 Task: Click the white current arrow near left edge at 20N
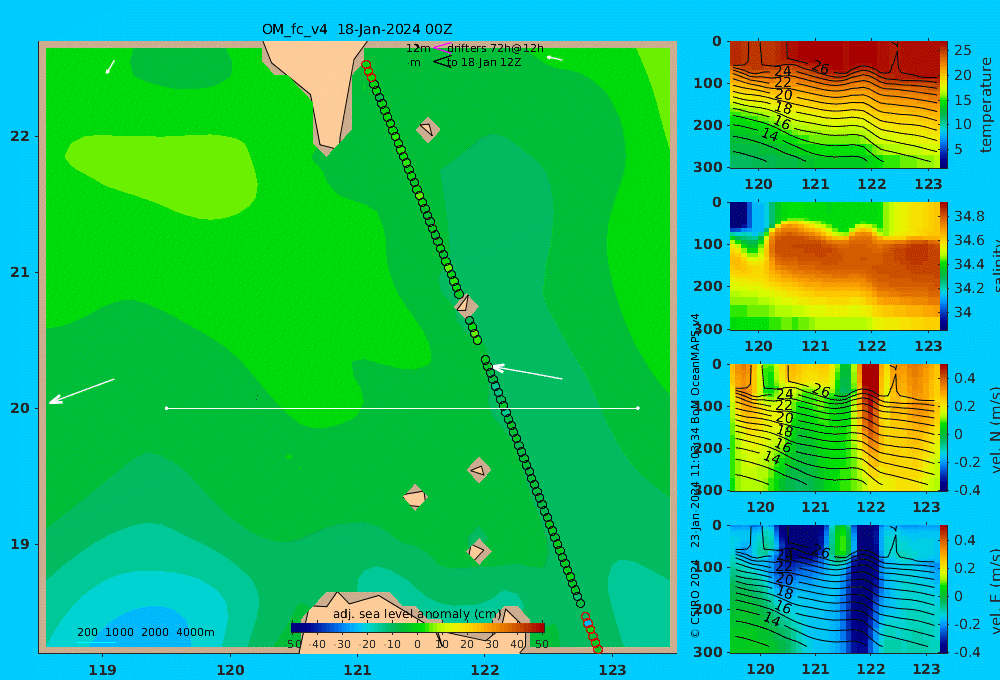(82, 391)
